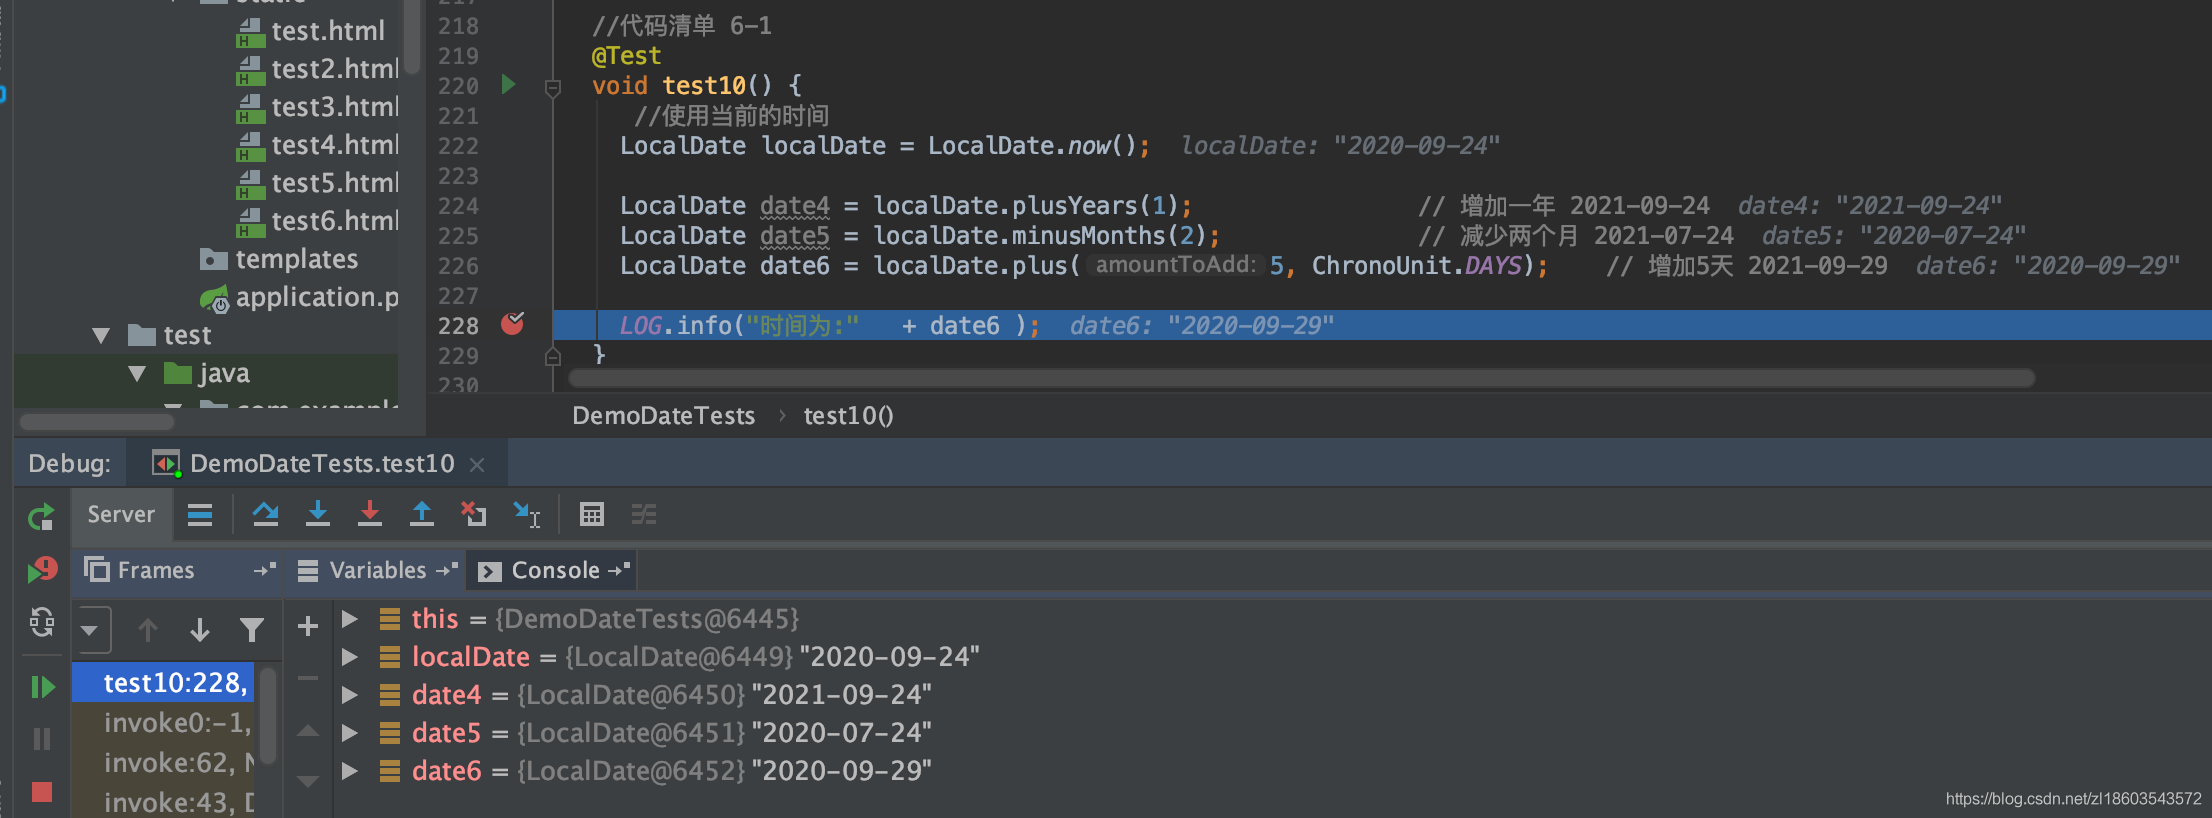The height and width of the screenshot is (818, 2212).
Task: Open the application properties file
Action: (316, 297)
